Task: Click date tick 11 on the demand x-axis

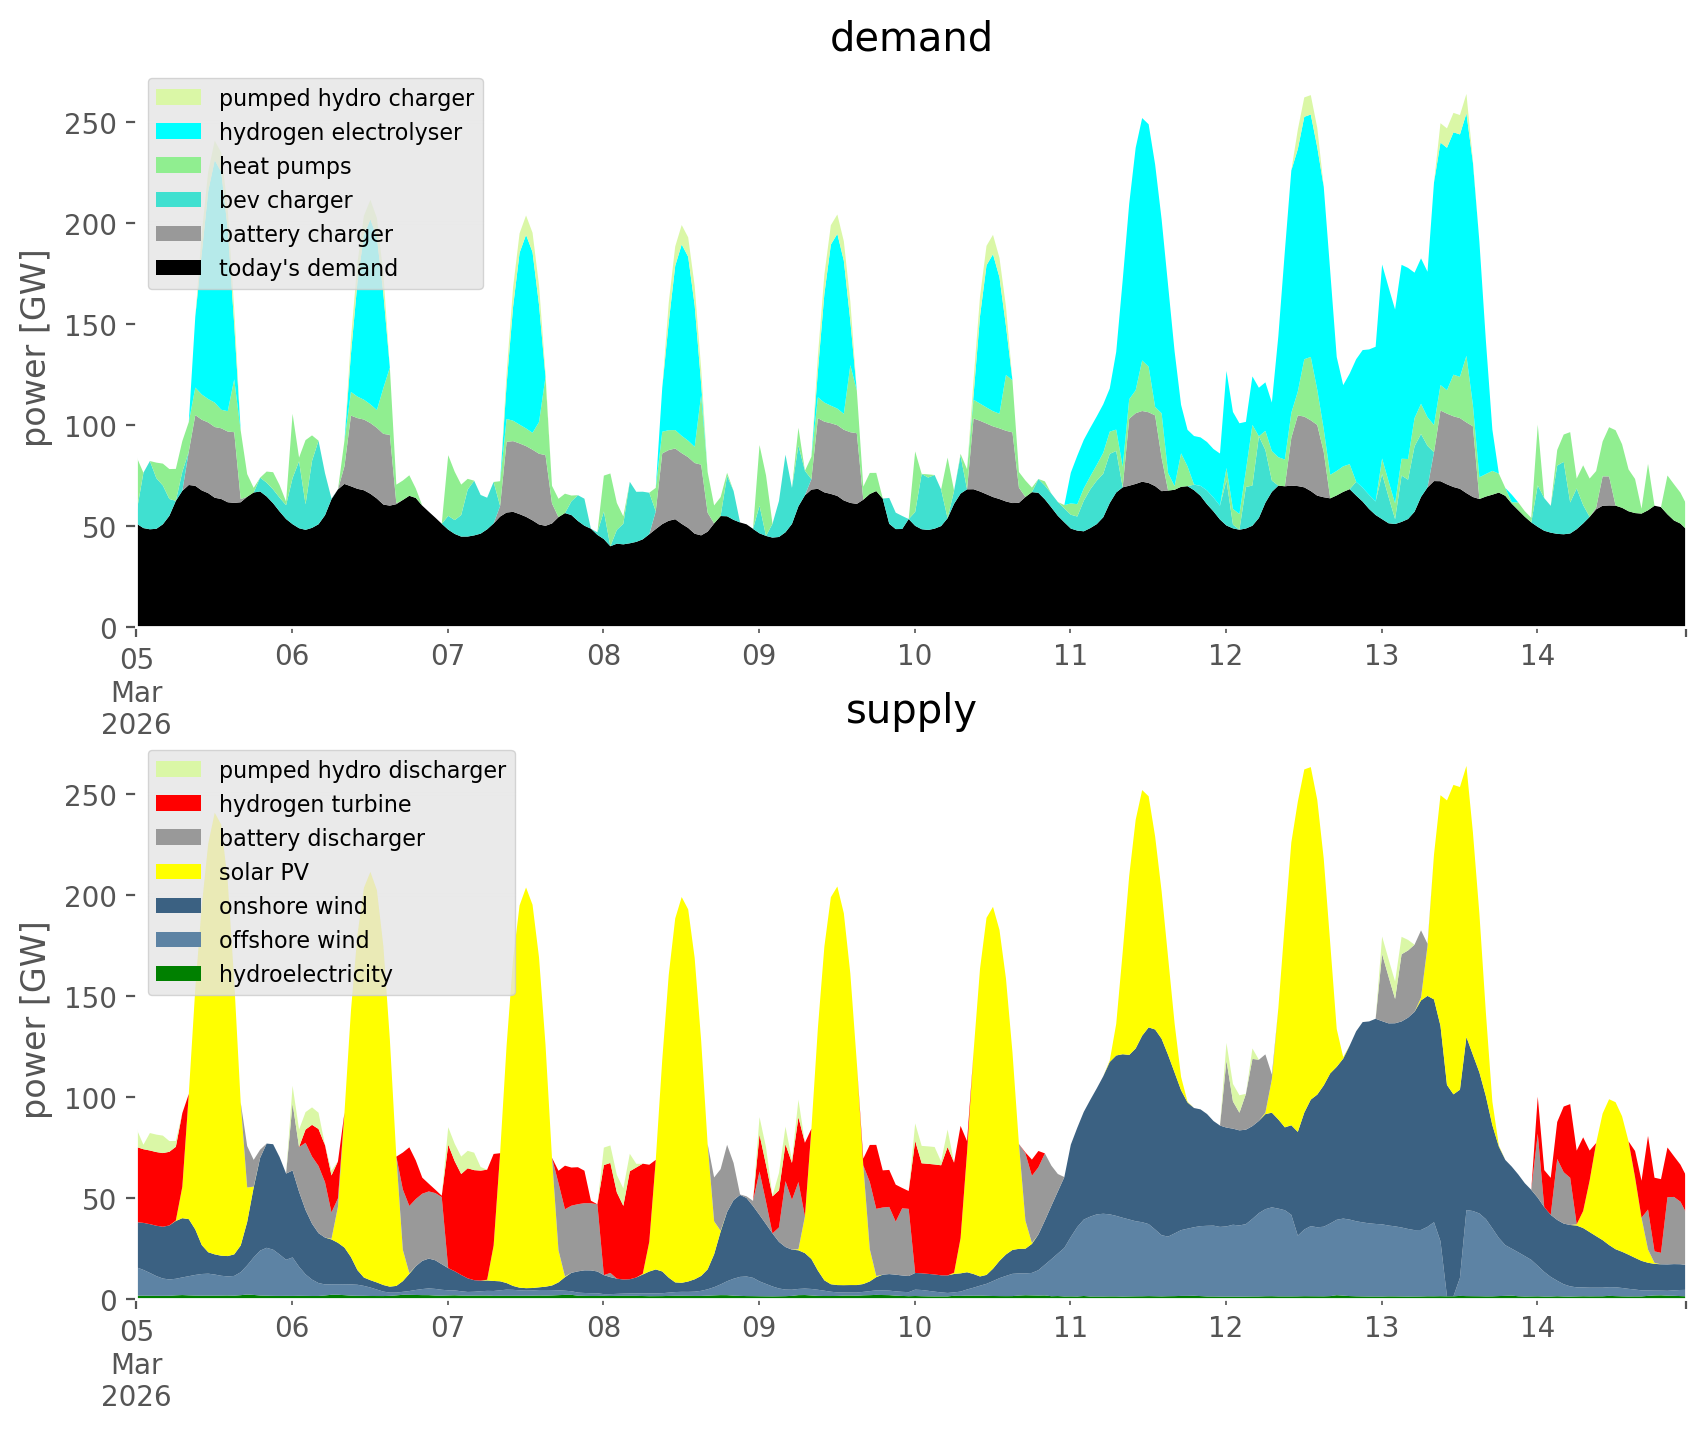Action: (1070, 656)
